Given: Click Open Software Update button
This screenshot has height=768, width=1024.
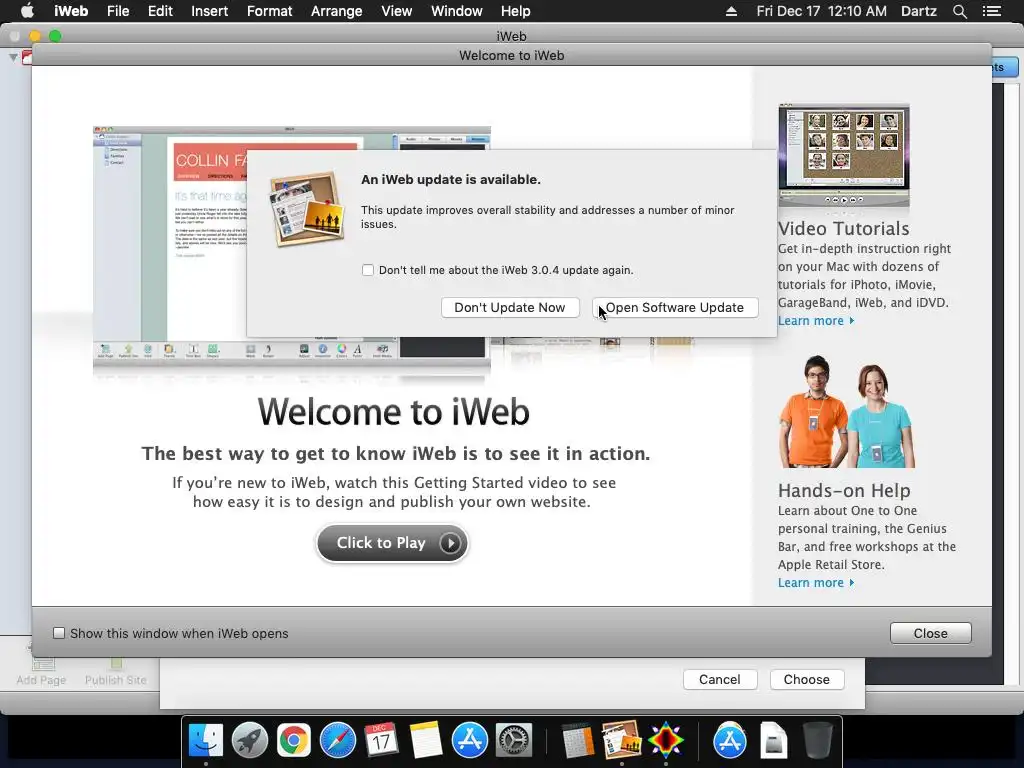Looking at the screenshot, I should coord(675,308).
